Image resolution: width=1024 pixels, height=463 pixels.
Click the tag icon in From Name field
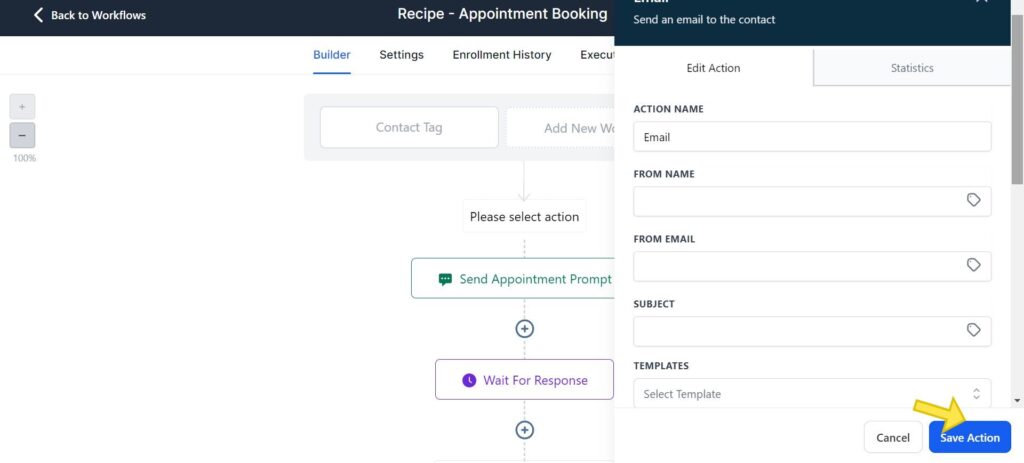click(x=973, y=201)
